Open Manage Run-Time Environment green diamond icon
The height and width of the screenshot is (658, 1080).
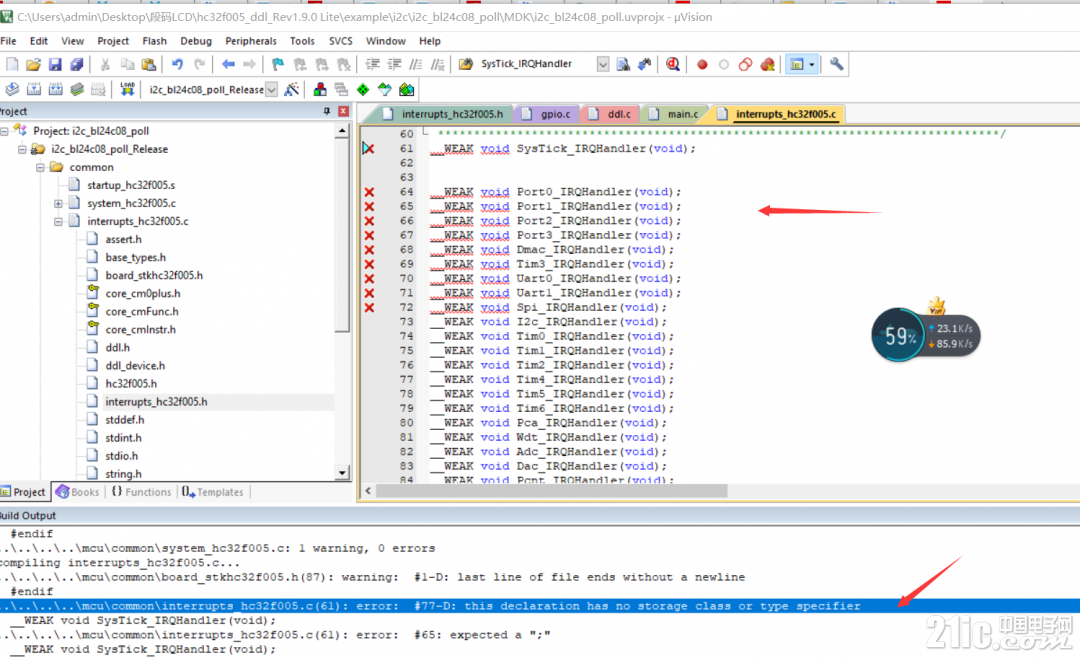click(363, 89)
